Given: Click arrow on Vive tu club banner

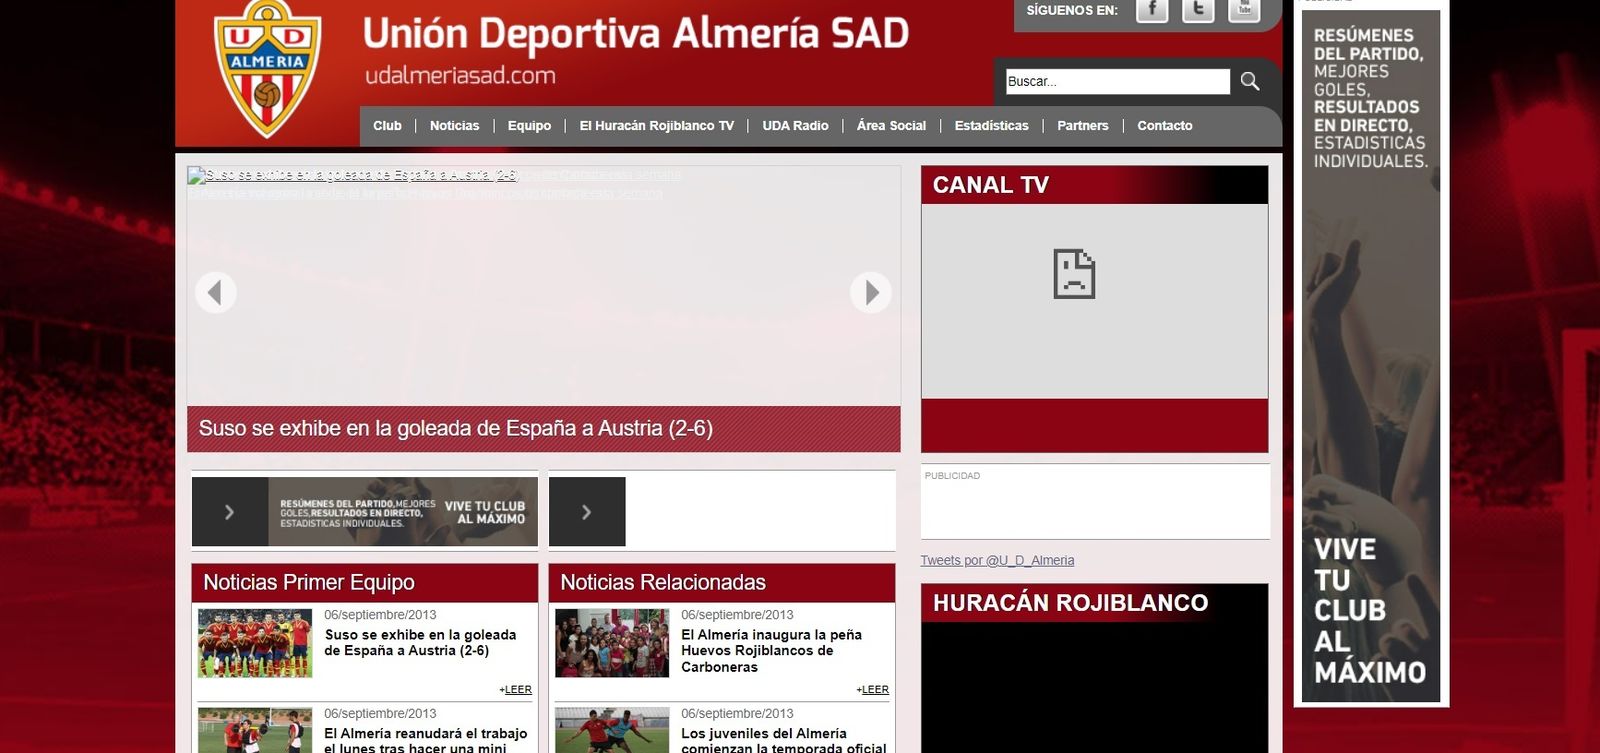Looking at the screenshot, I should (230, 512).
